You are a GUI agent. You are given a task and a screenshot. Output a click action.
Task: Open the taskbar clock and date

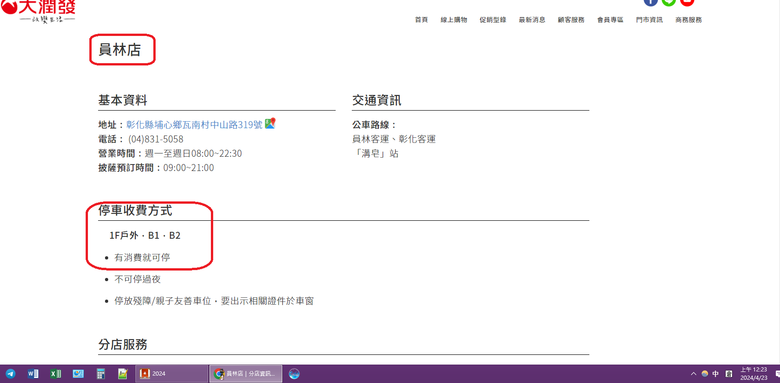coord(753,374)
